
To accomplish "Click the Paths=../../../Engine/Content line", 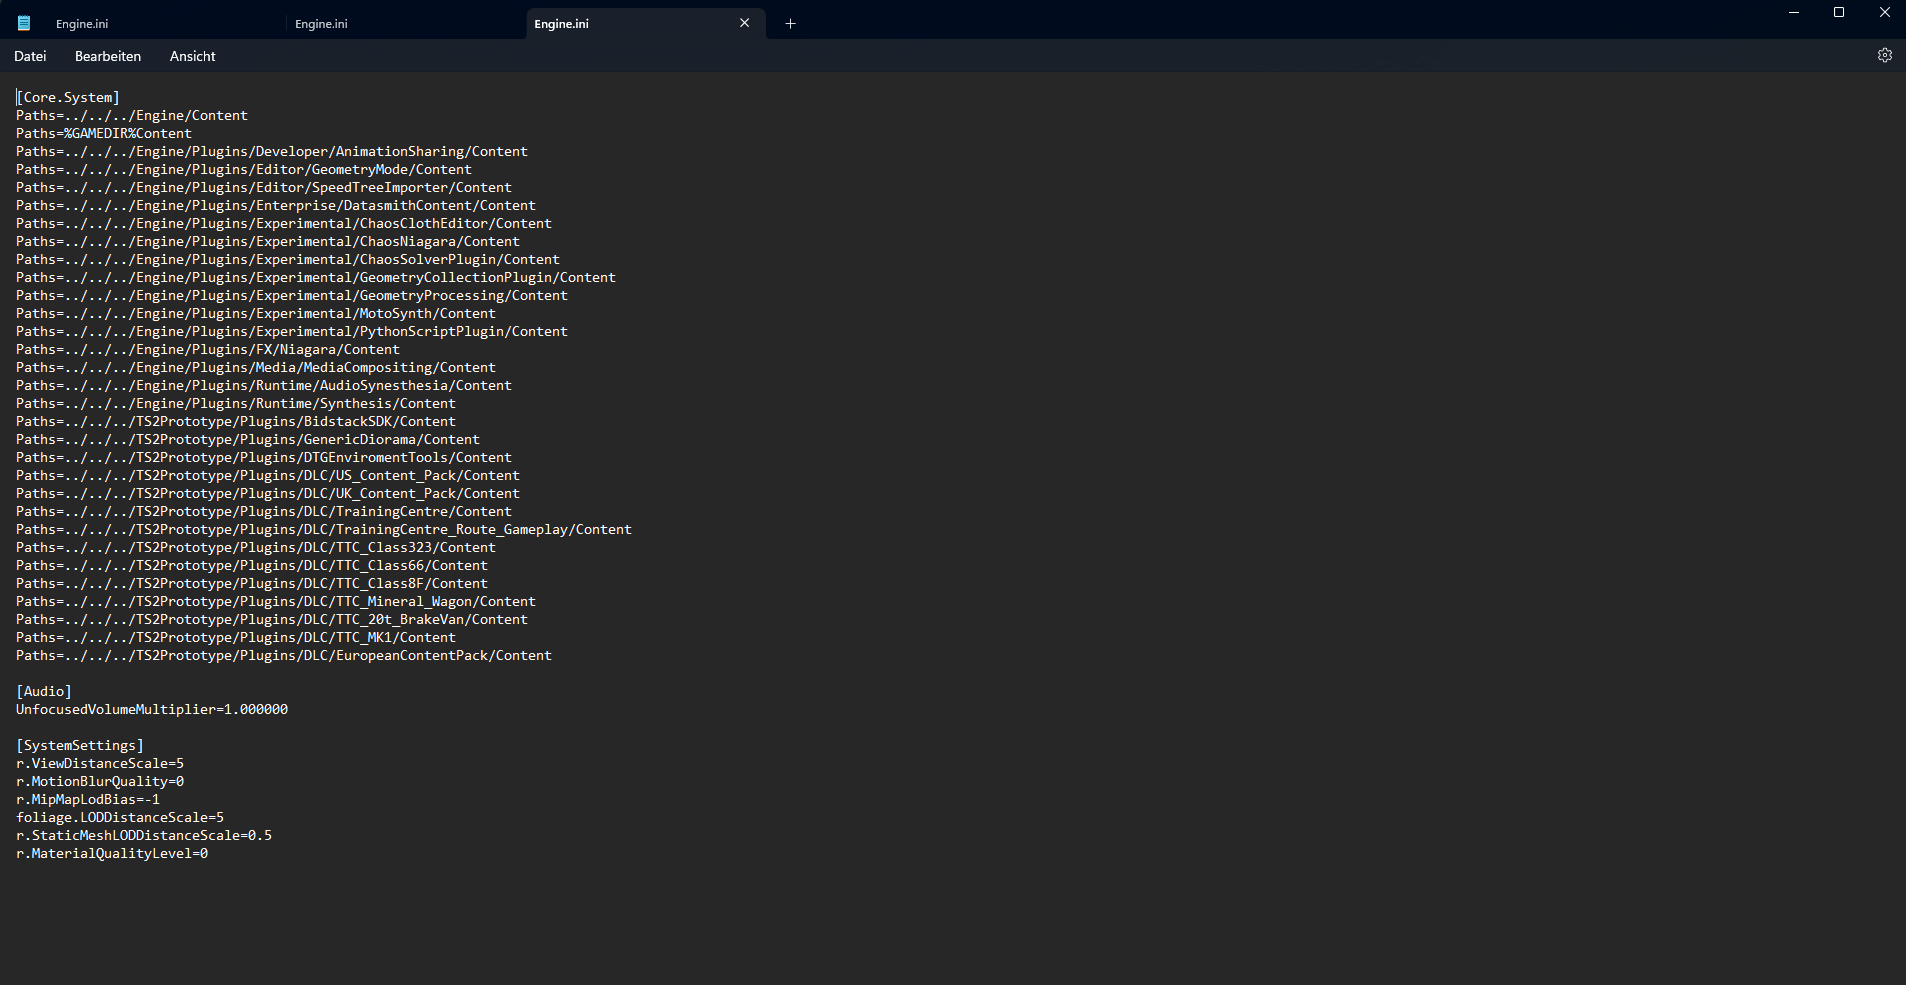I will point(132,115).
